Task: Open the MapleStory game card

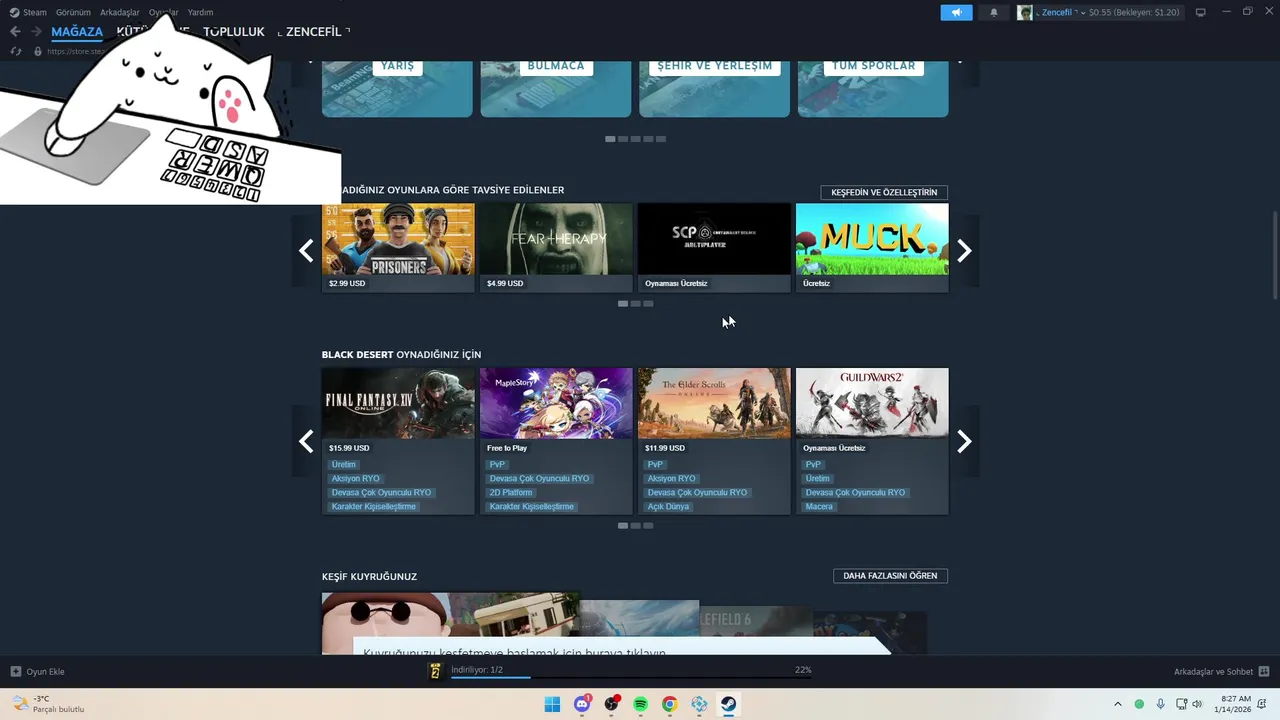Action: 556,441
